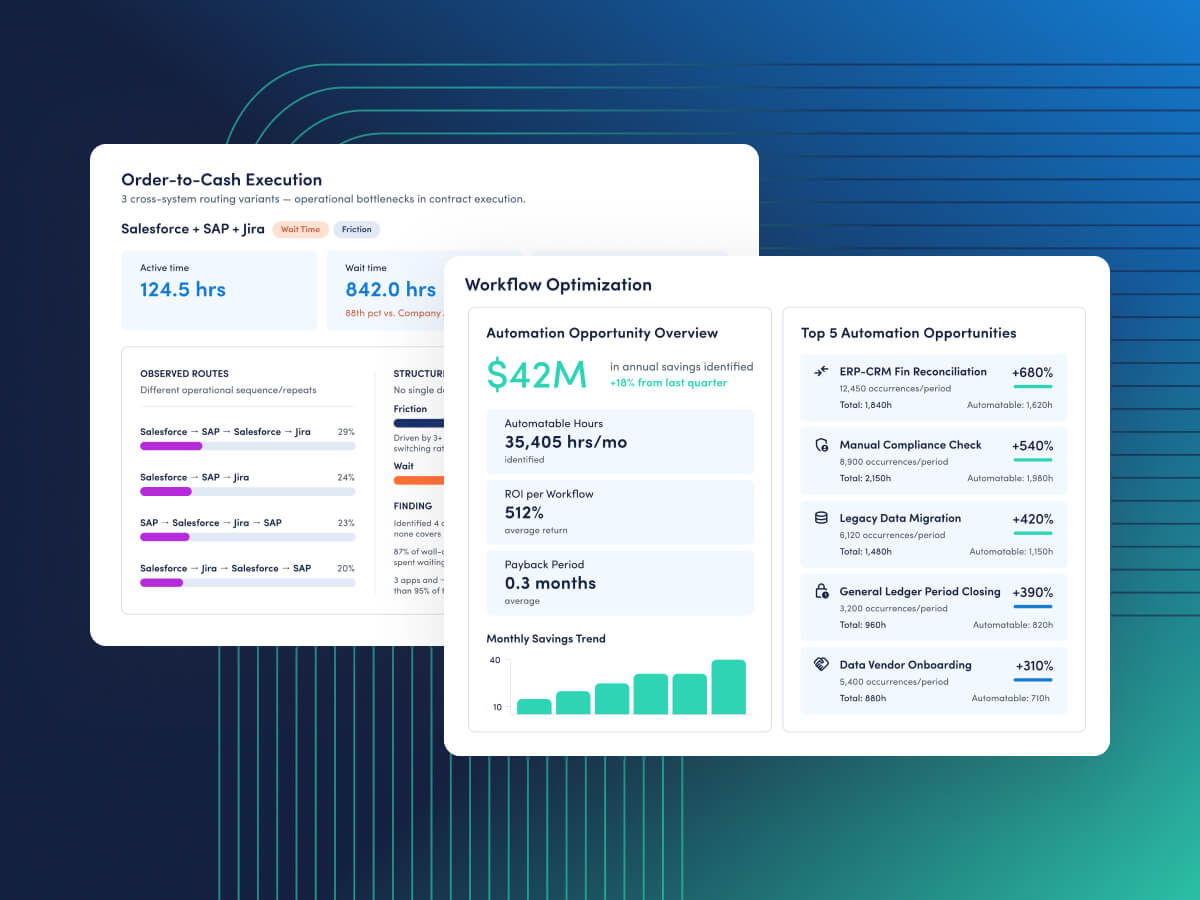Click the SAP → Salesforce → Jira → SAP progress bar

pos(247,537)
